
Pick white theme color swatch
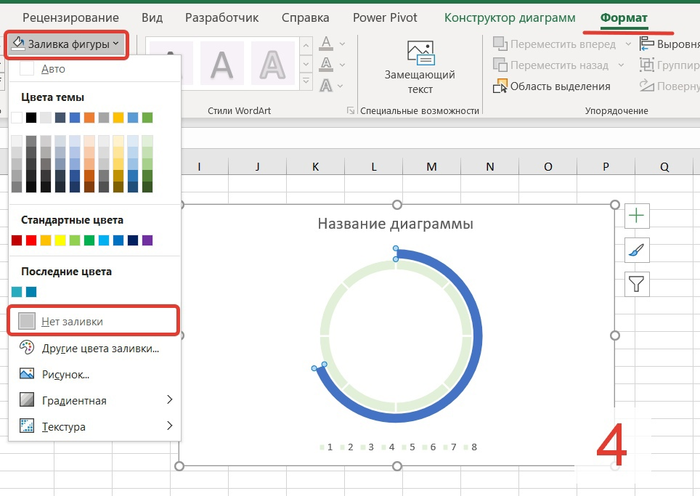(17, 118)
